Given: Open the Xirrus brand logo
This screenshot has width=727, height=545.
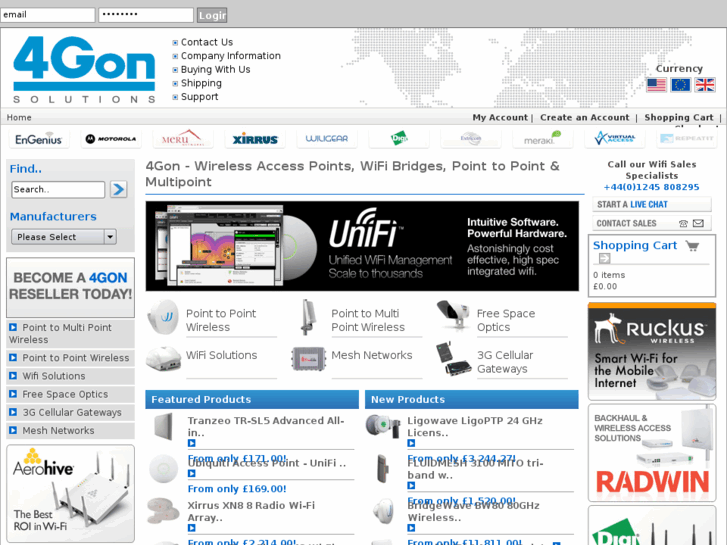Looking at the screenshot, I should (x=255, y=139).
